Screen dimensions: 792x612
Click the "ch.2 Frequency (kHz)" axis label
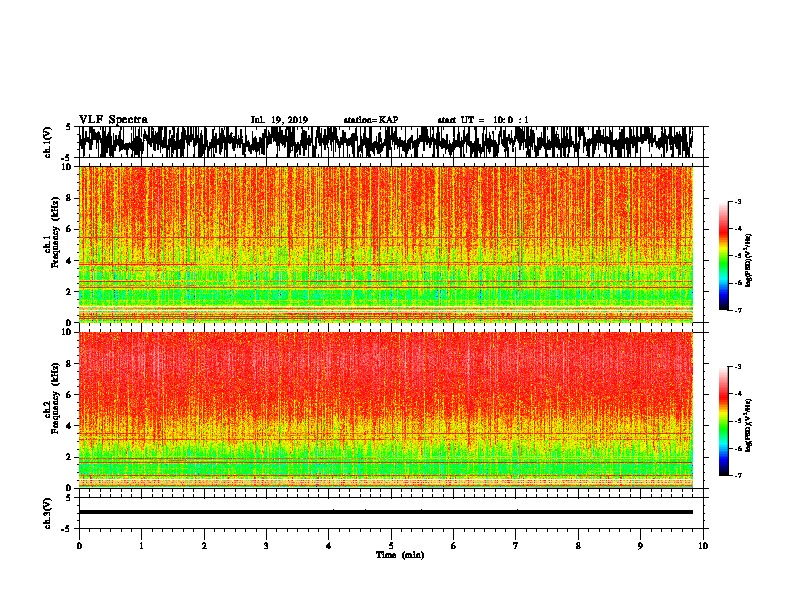52,397
